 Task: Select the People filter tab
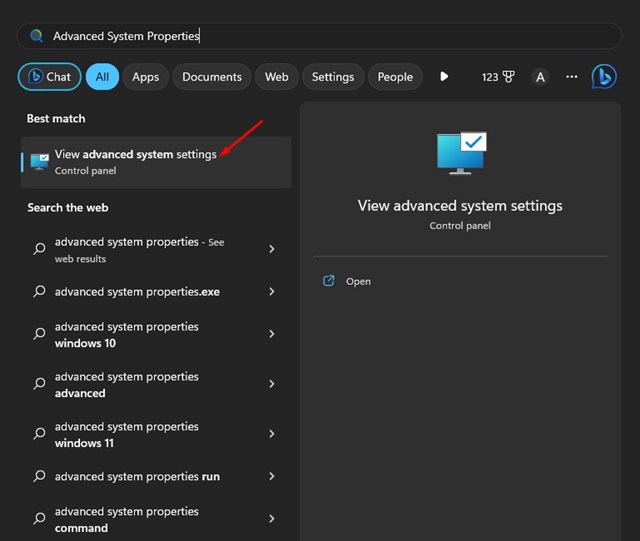coord(395,77)
